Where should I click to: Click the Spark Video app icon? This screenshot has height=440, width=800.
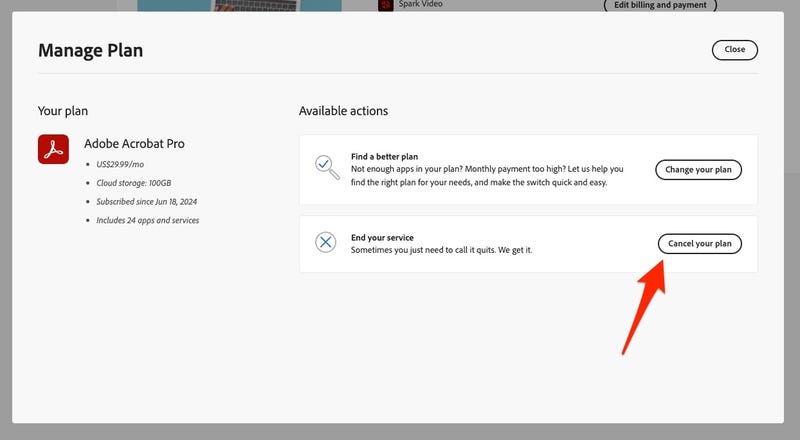click(x=385, y=5)
